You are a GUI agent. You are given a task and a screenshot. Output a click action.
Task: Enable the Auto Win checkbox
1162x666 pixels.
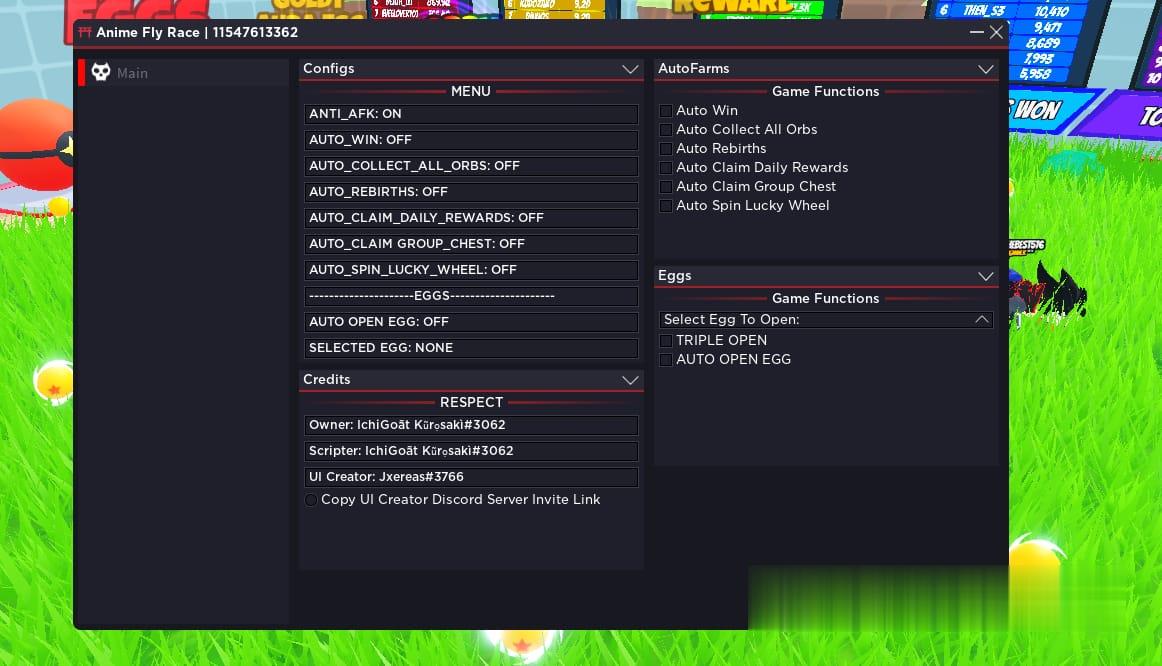tap(666, 111)
